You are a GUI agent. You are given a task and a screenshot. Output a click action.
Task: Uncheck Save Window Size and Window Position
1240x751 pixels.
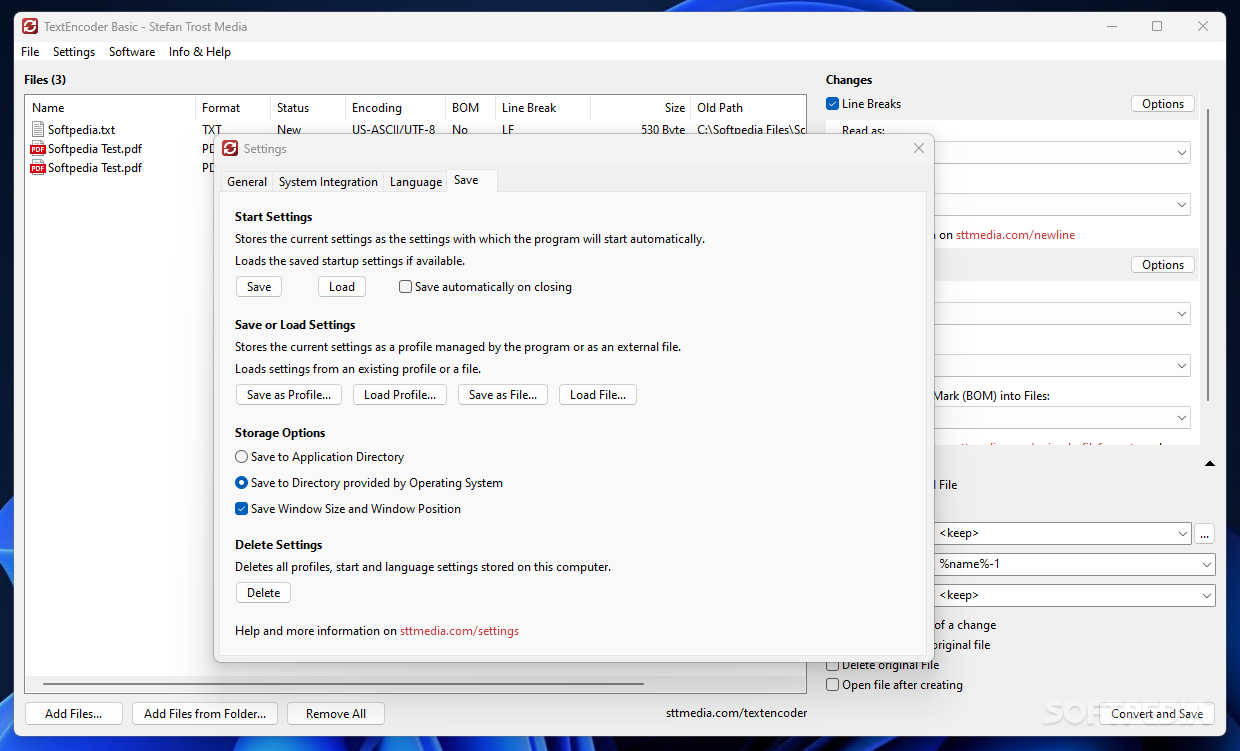(x=241, y=509)
